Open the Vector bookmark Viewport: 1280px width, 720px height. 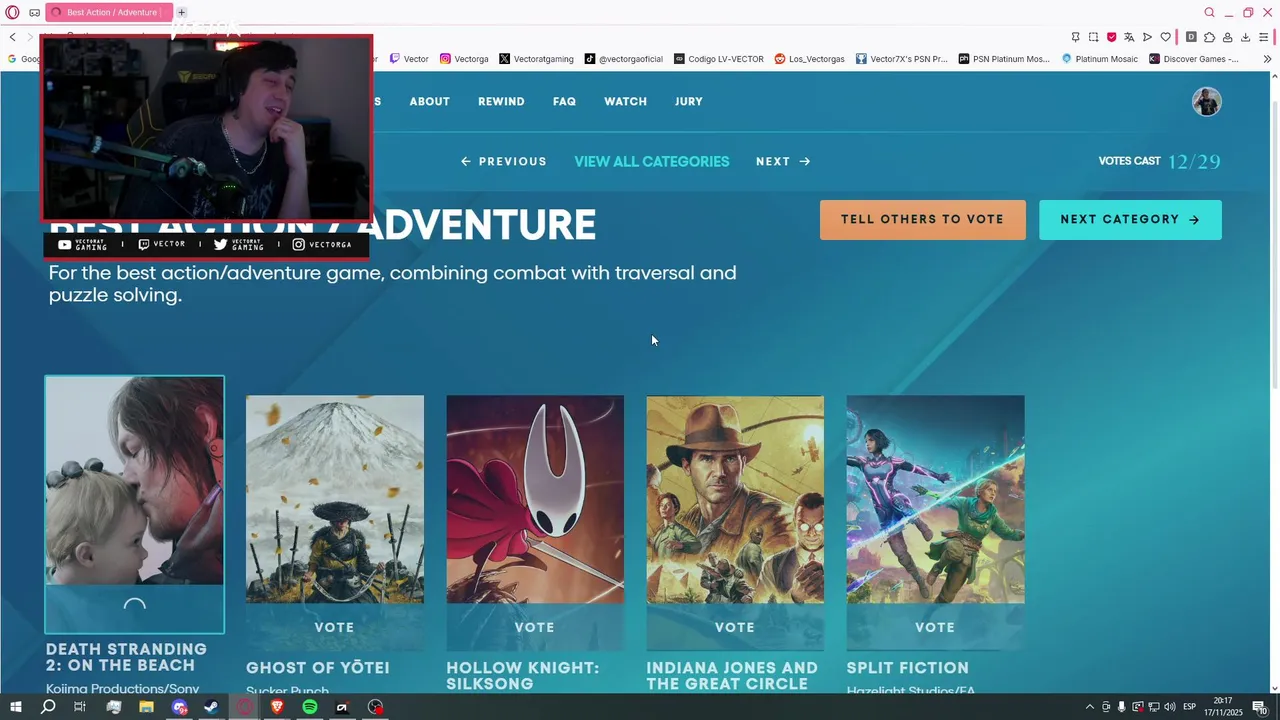point(409,59)
